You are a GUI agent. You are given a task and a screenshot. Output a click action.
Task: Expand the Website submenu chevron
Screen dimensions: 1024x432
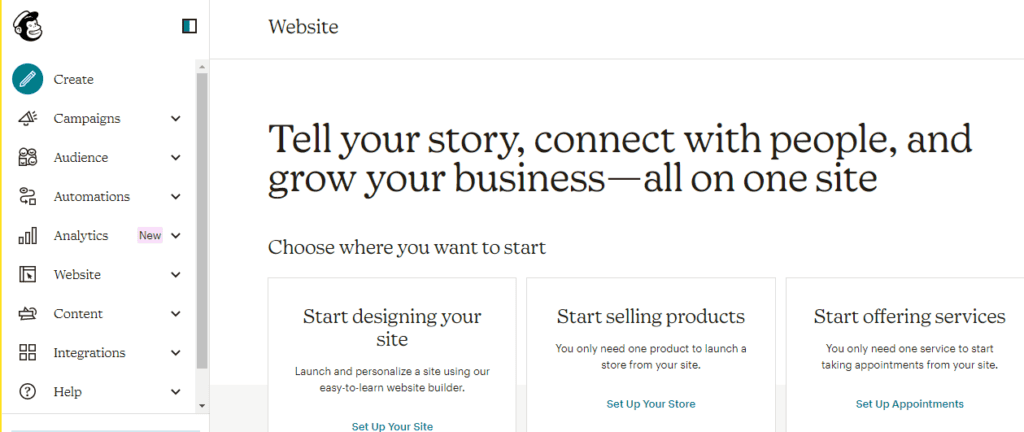(x=176, y=275)
